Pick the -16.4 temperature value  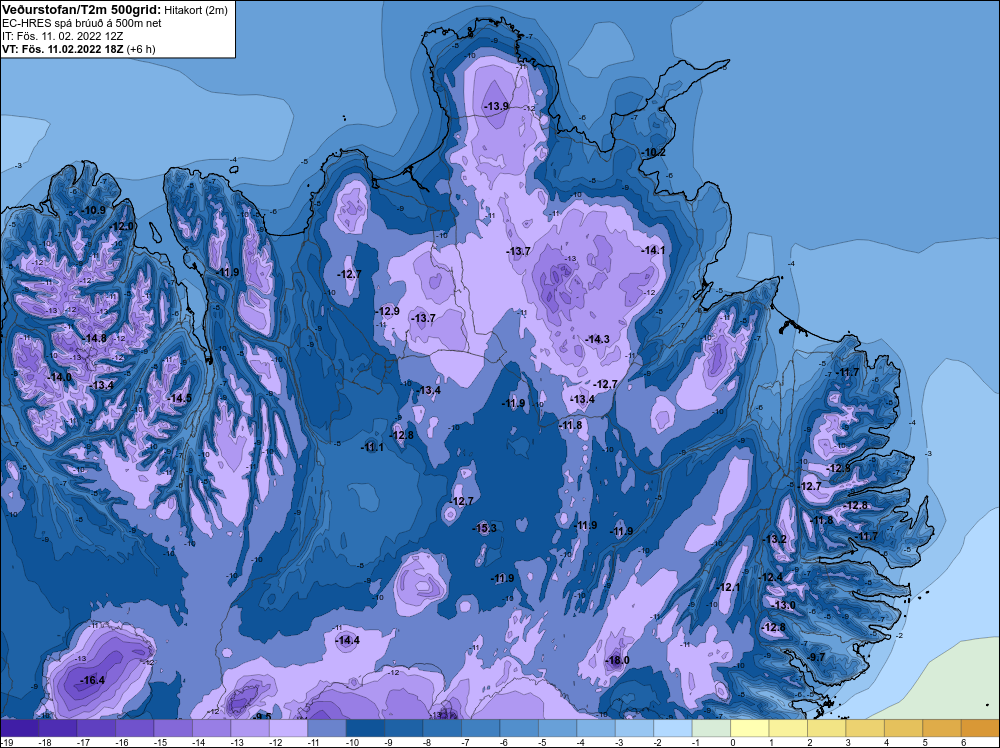[x=92, y=680]
